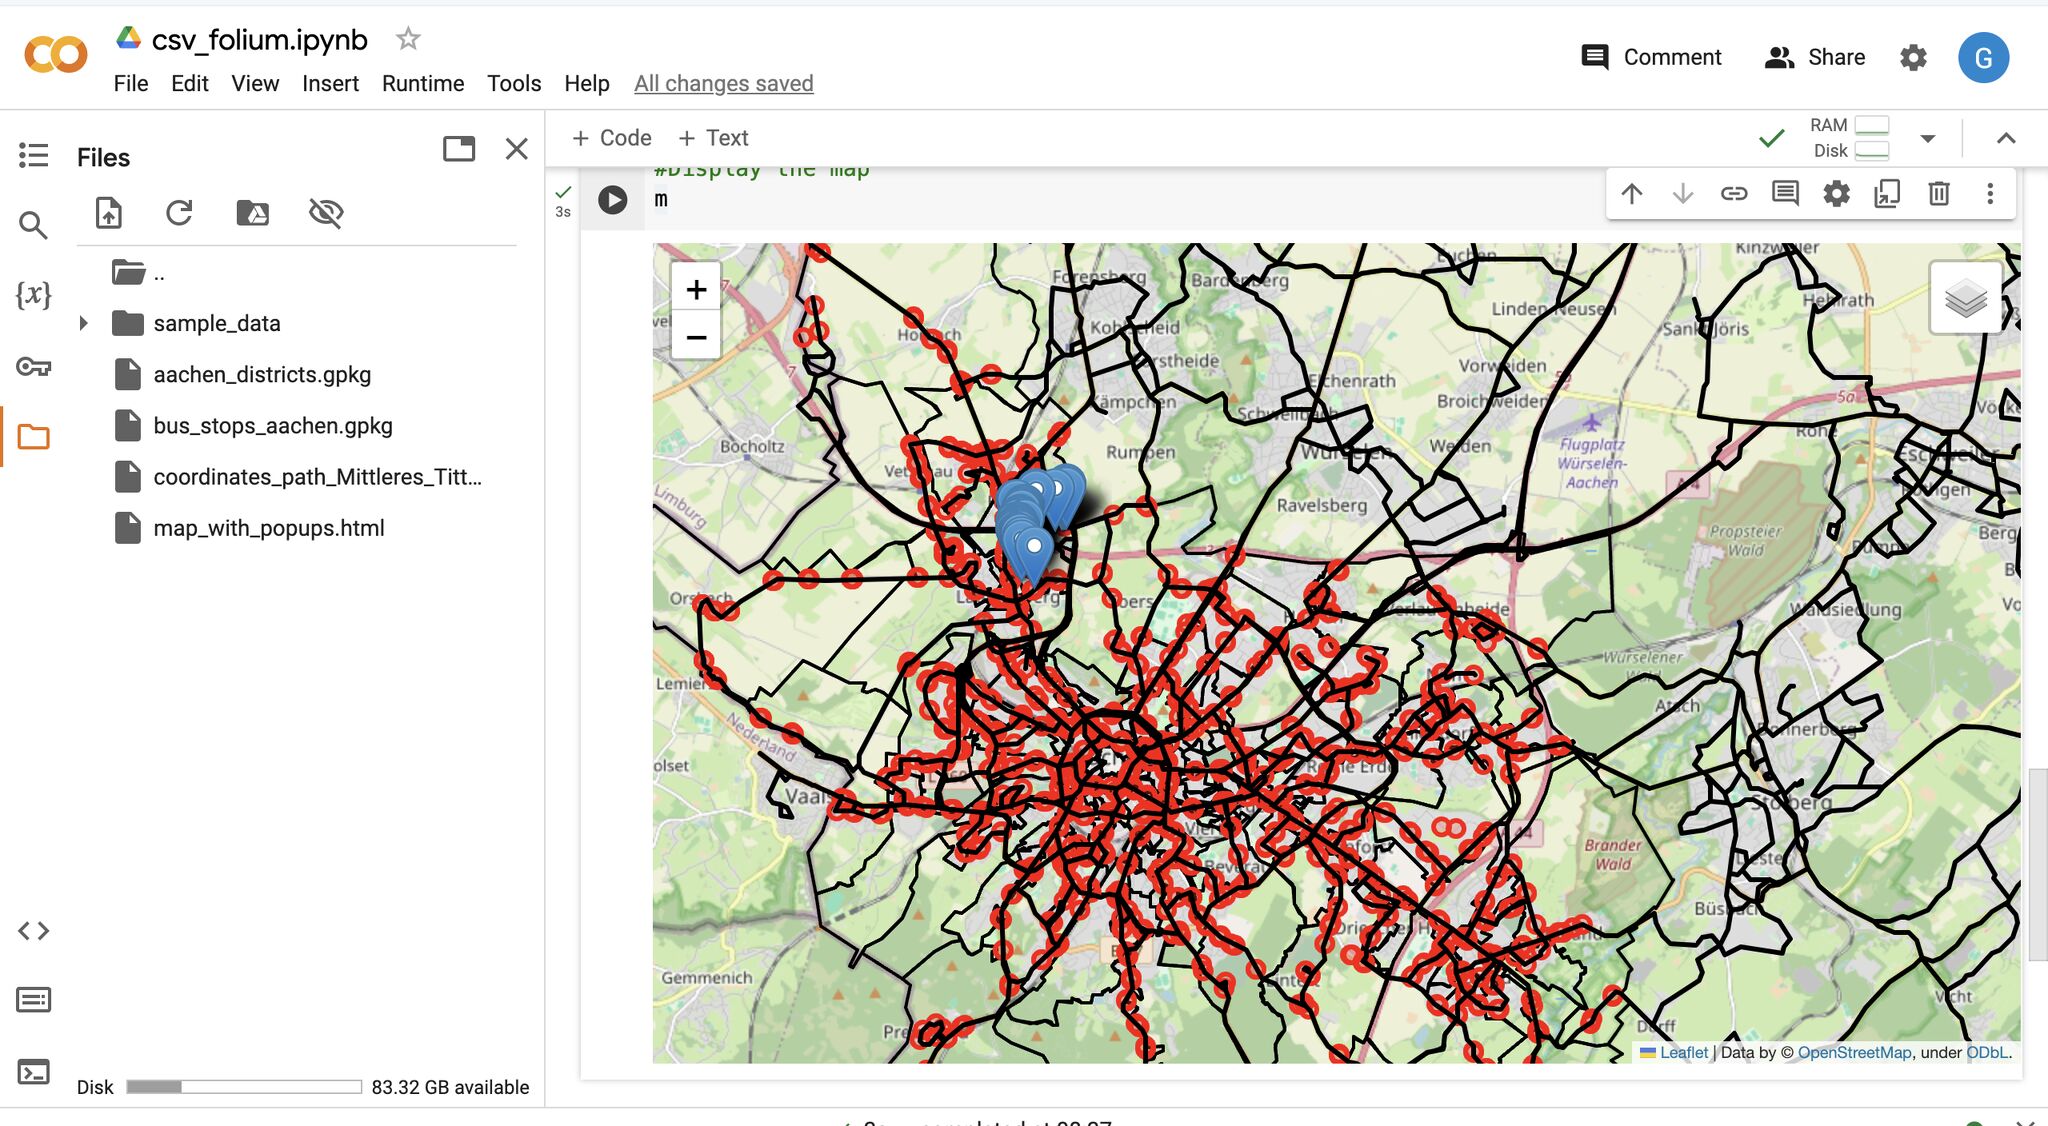Click the Disk usage bar
The height and width of the screenshot is (1126, 2048).
[x=244, y=1087]
